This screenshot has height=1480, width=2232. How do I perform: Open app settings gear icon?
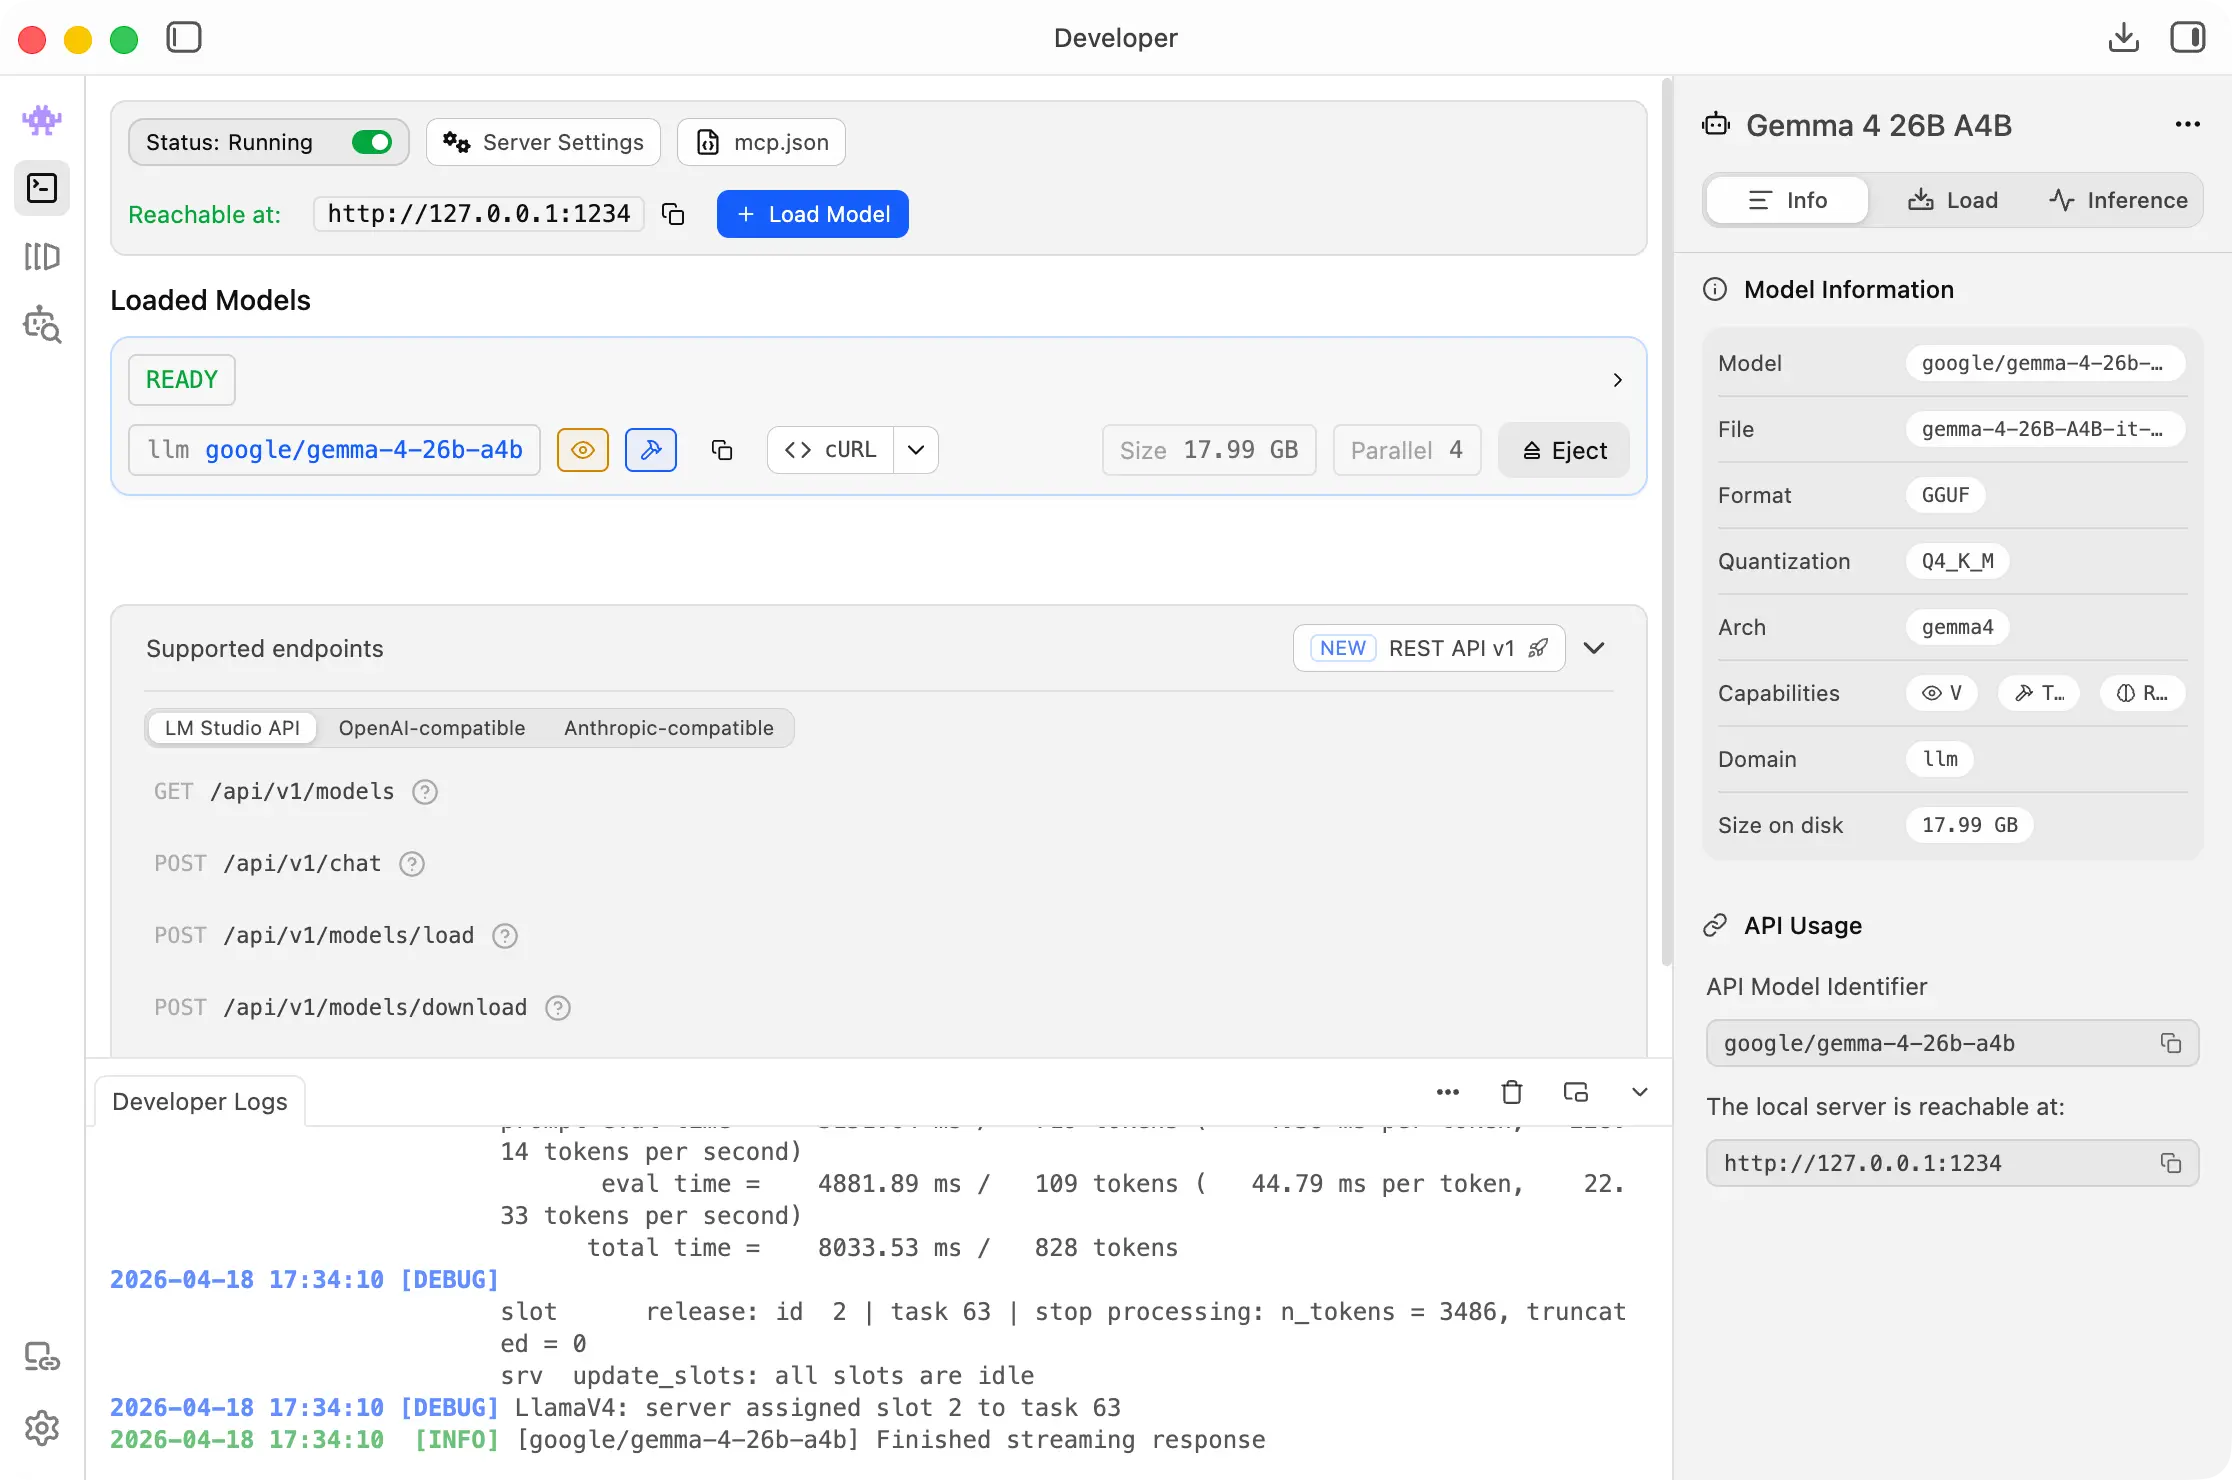pos(42,1427)
